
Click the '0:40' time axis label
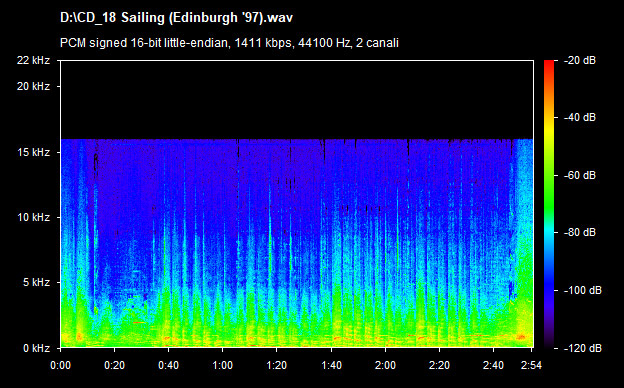(169, 365)
